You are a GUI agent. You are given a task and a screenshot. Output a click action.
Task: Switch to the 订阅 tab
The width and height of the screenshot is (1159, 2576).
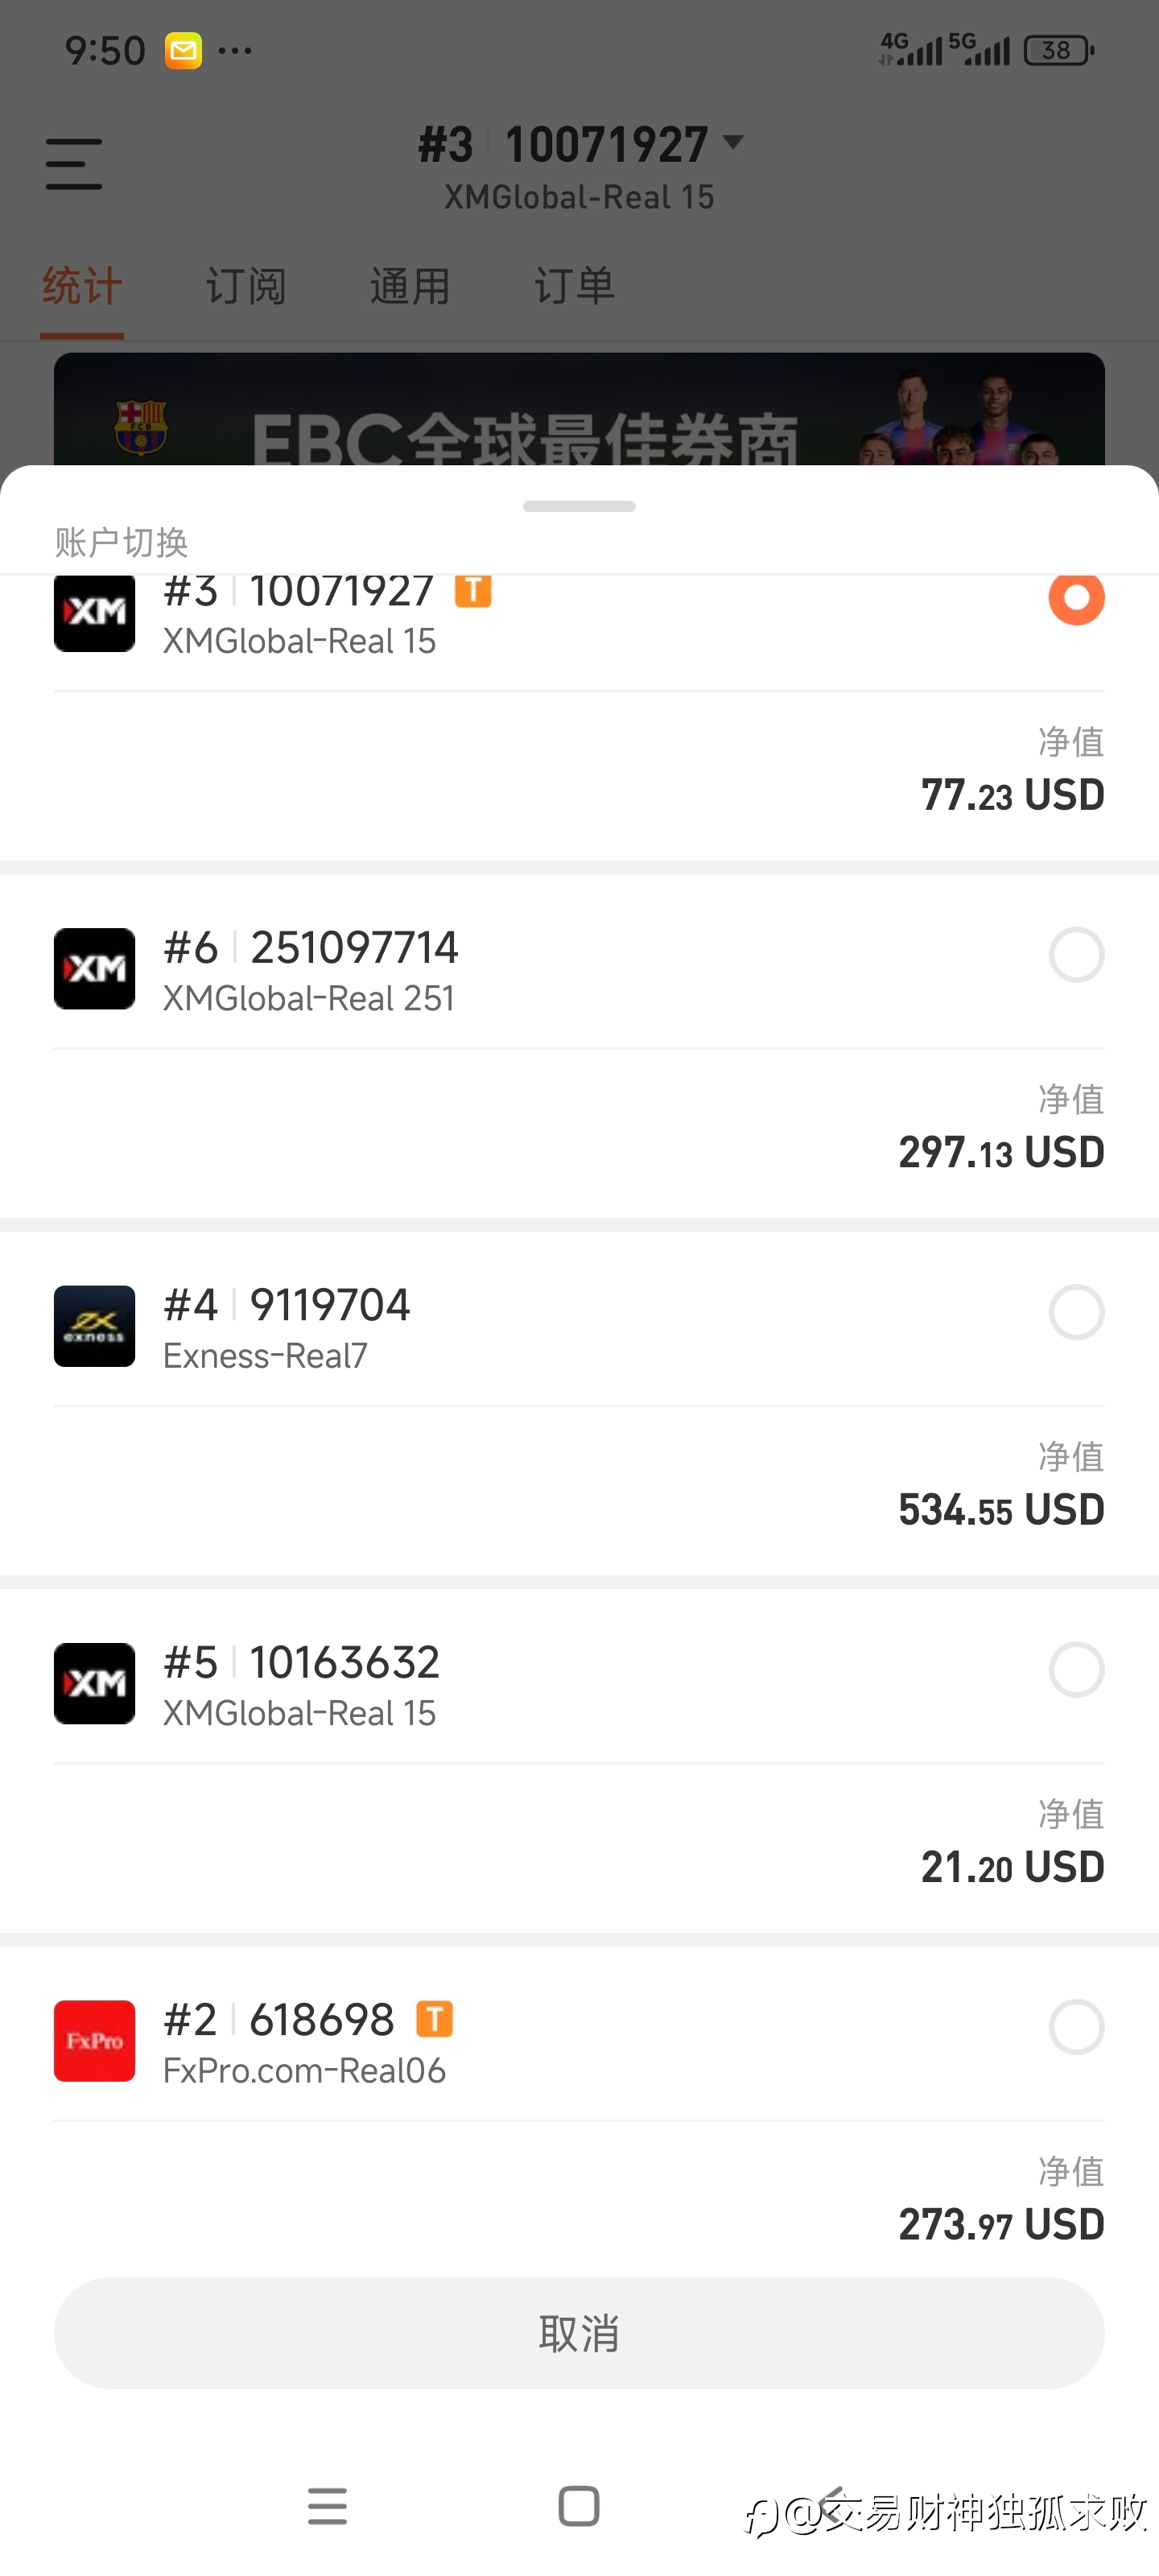point(246,287)
